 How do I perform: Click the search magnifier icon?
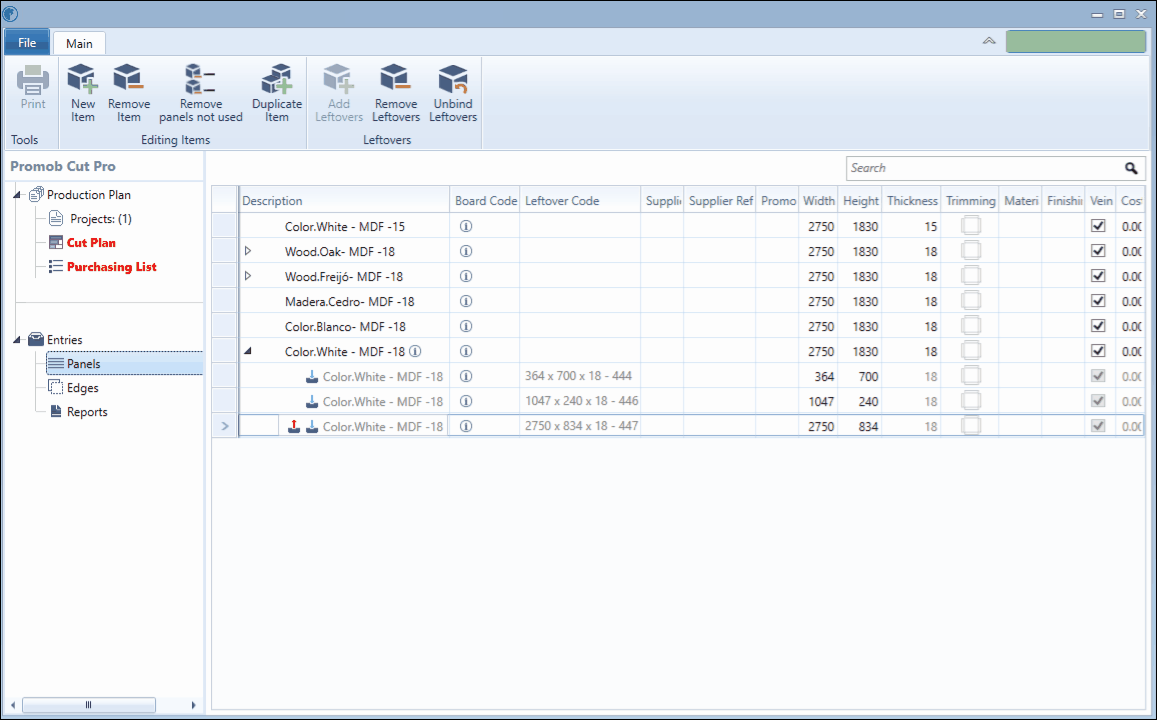tap(1131, 169)
